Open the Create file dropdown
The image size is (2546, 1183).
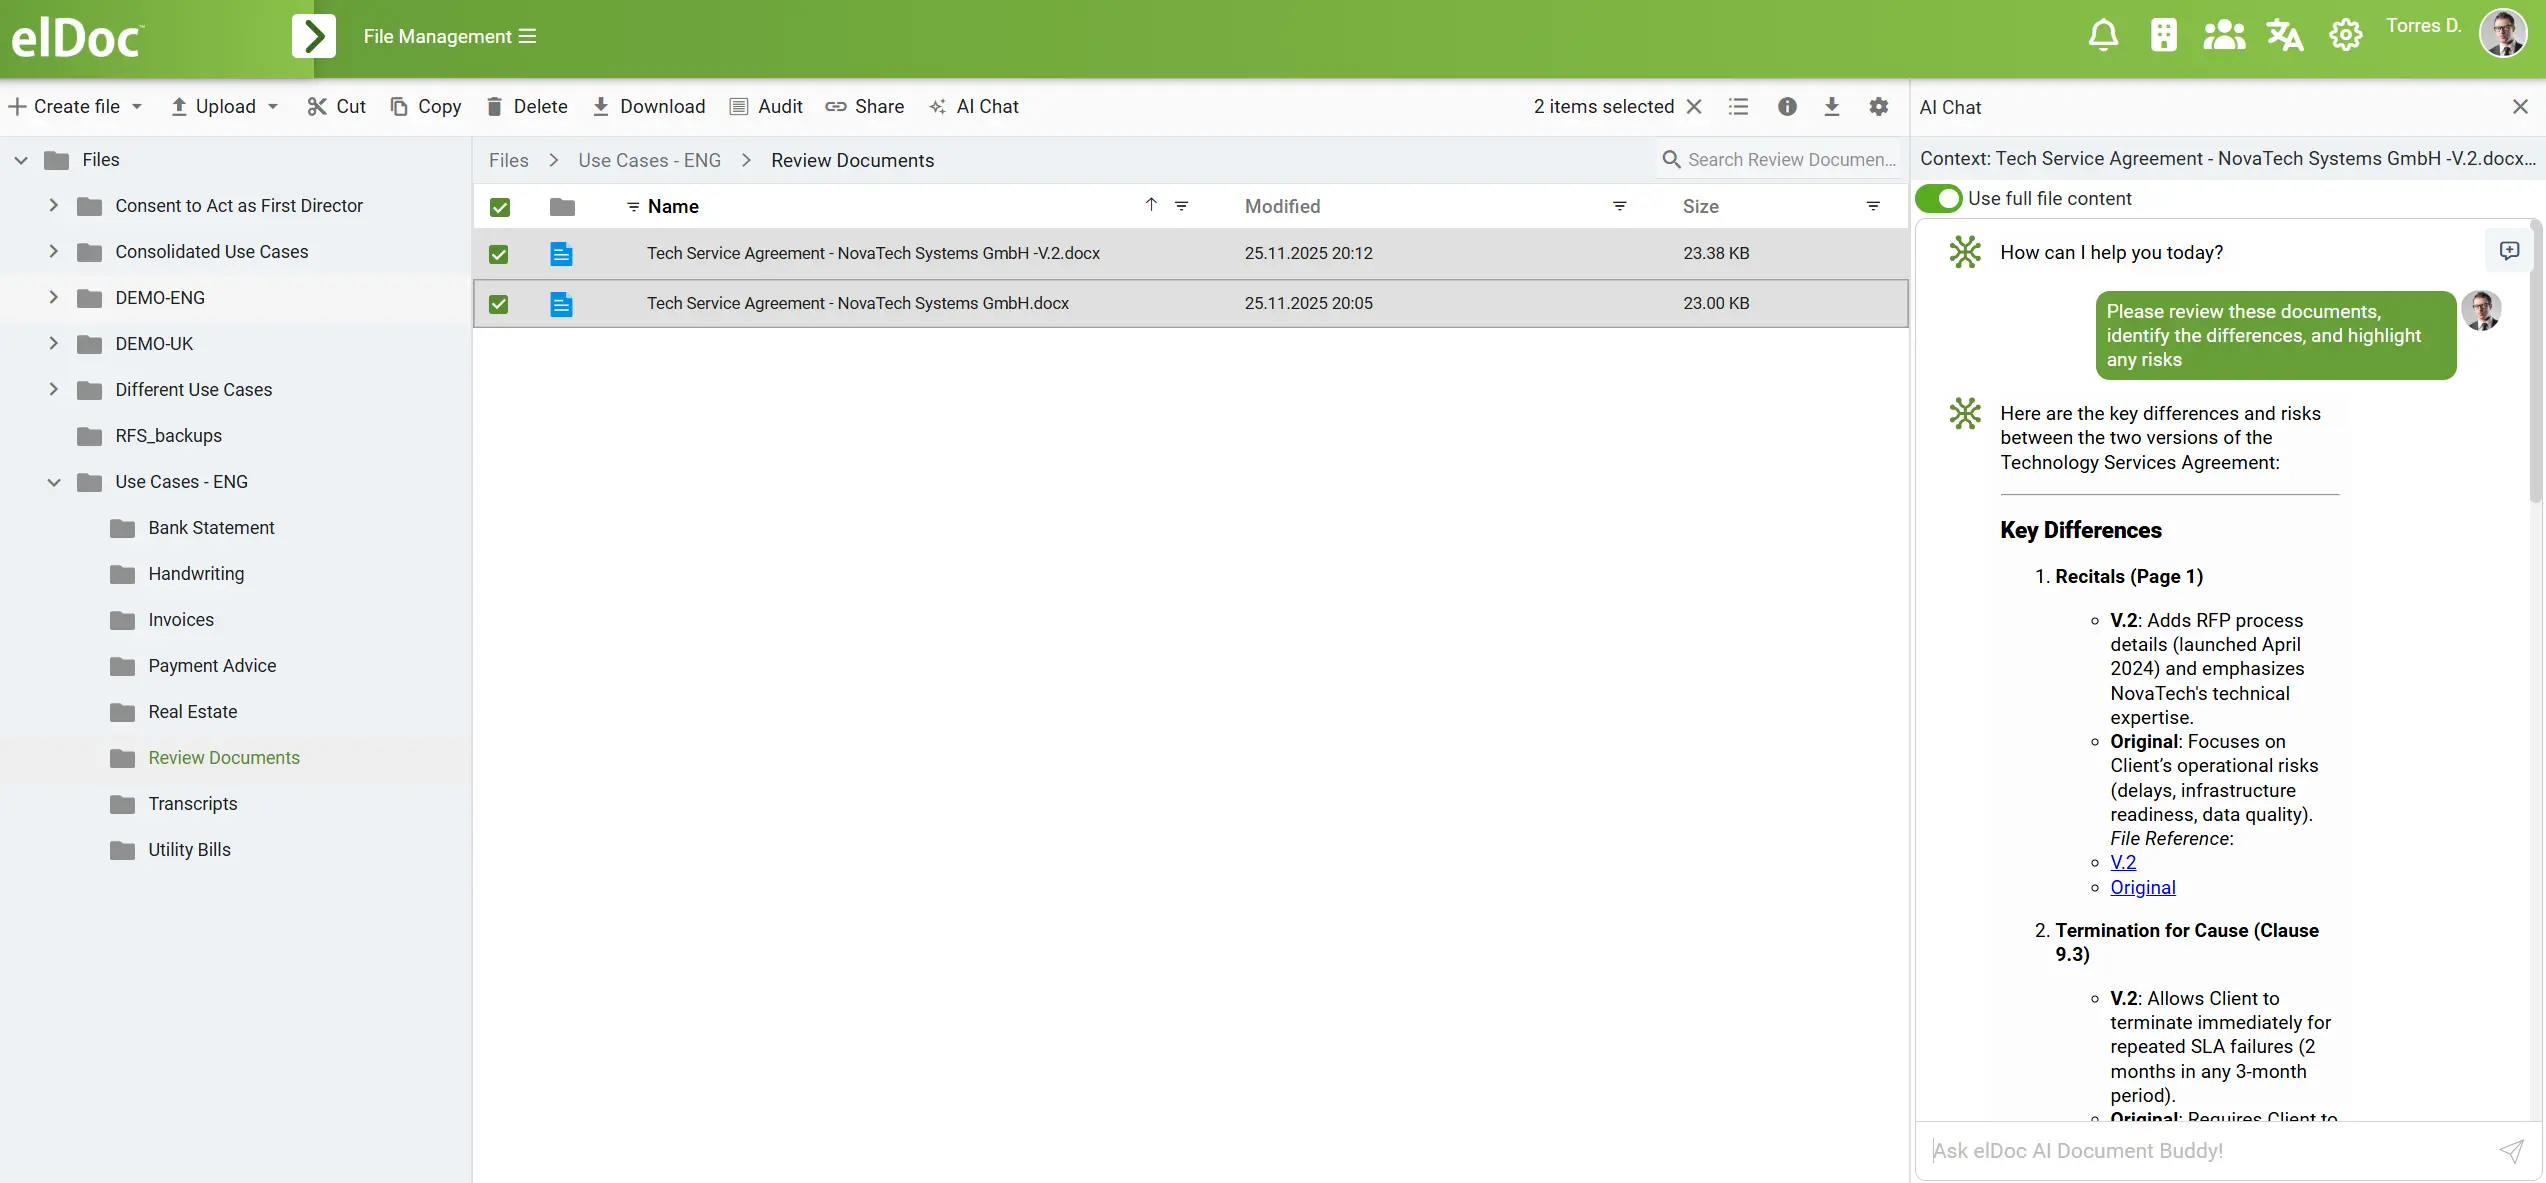coord(76,107)
